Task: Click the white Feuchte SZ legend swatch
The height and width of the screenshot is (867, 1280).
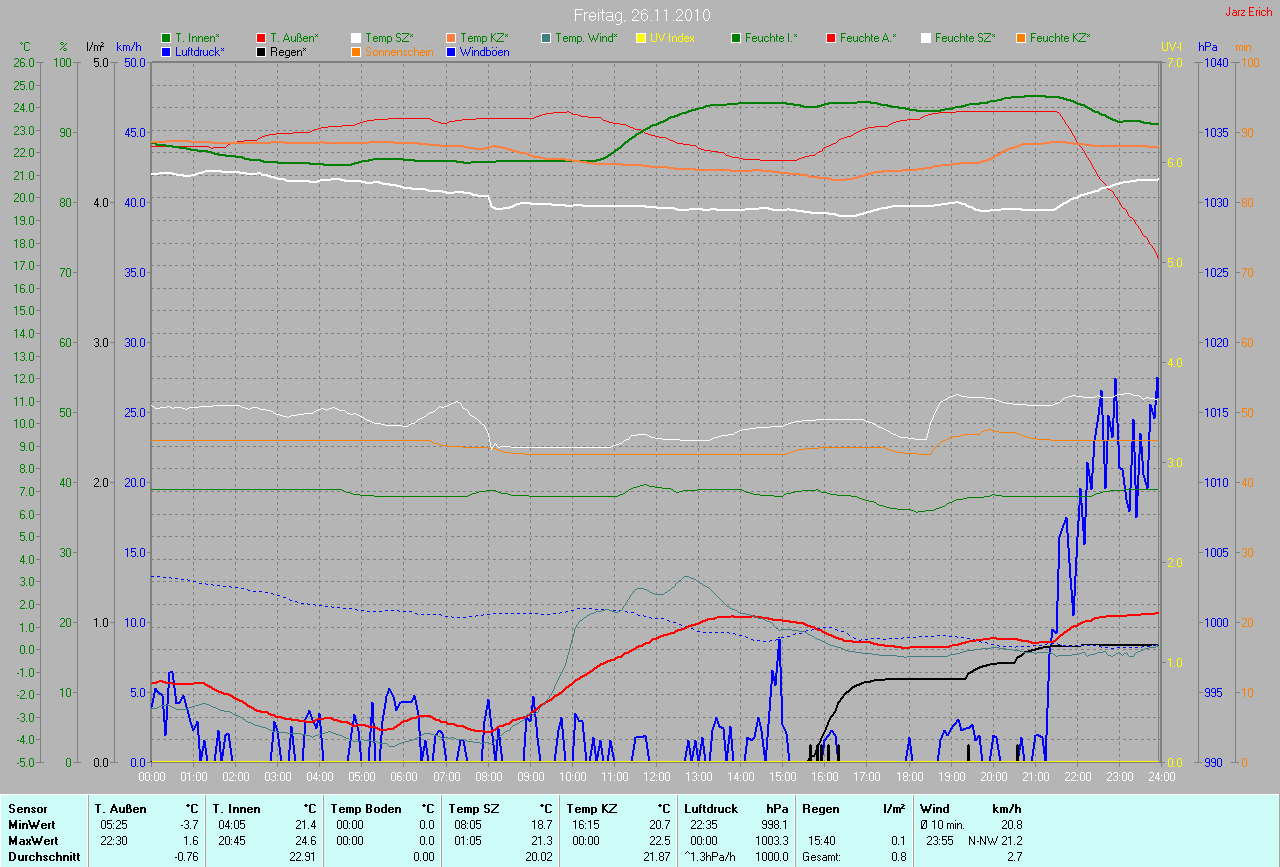Action: tap(926, 38)
